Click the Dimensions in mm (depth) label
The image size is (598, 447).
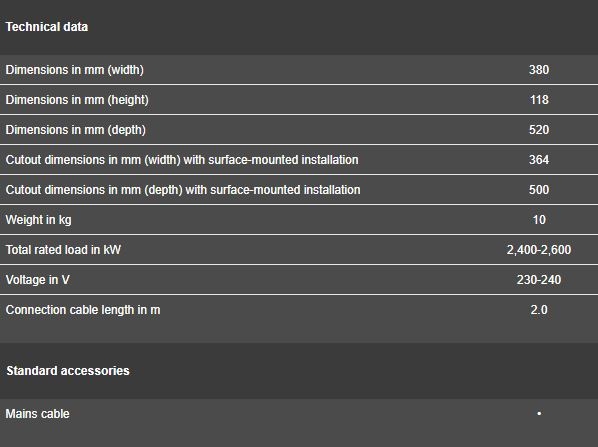coord(76,130)
